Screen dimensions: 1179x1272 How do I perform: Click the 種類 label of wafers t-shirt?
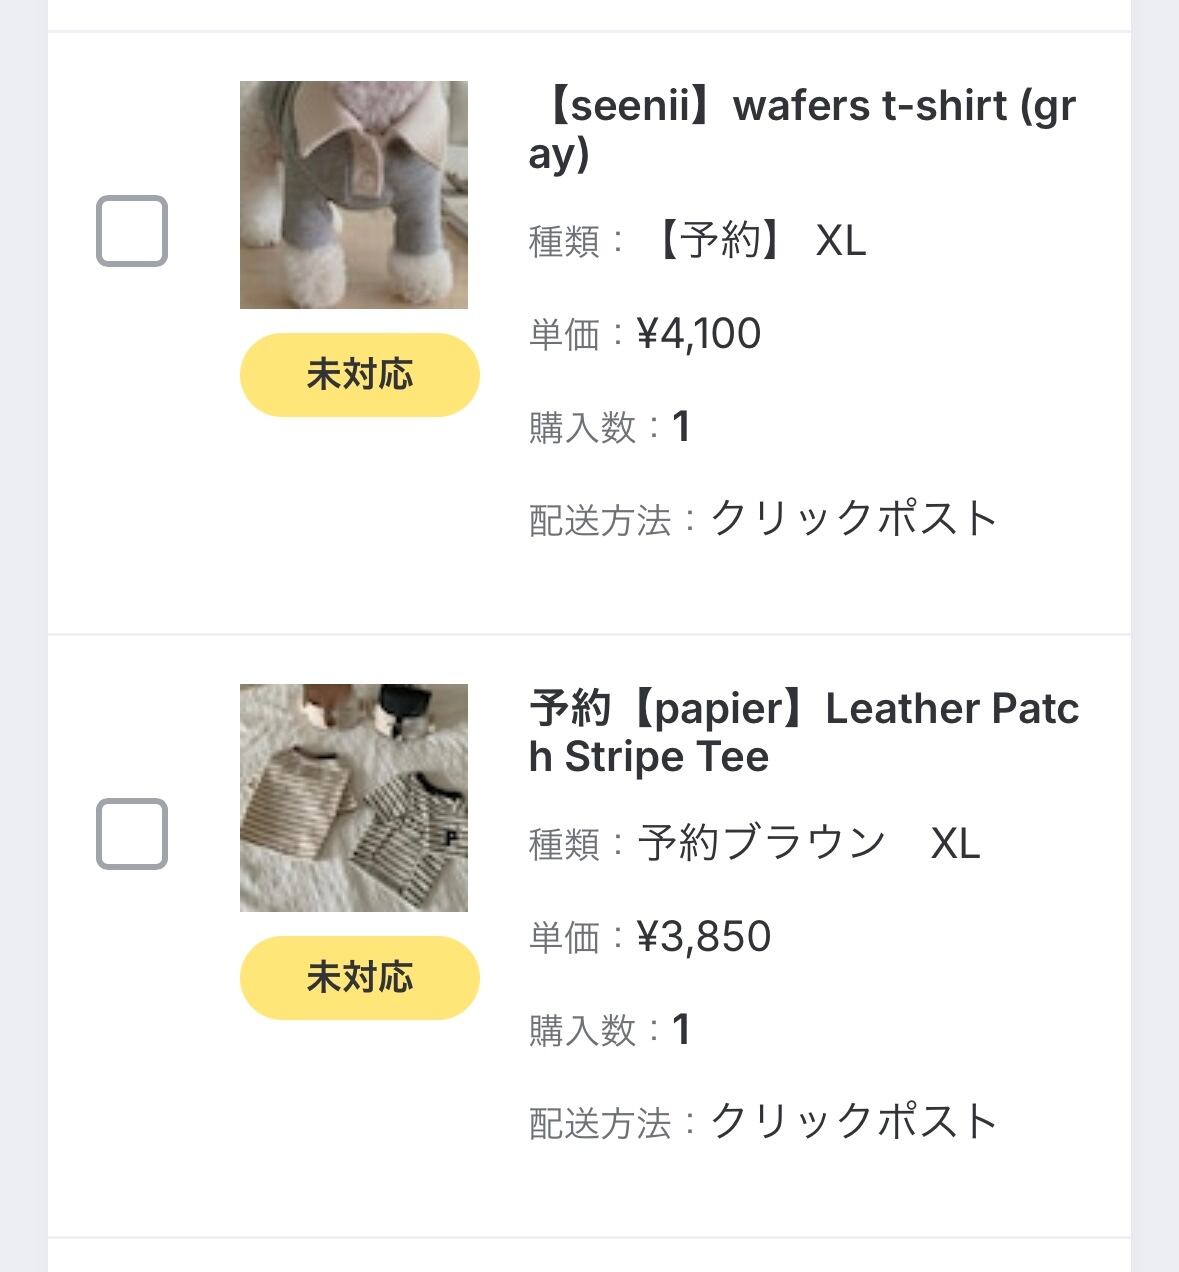(565, 242)
